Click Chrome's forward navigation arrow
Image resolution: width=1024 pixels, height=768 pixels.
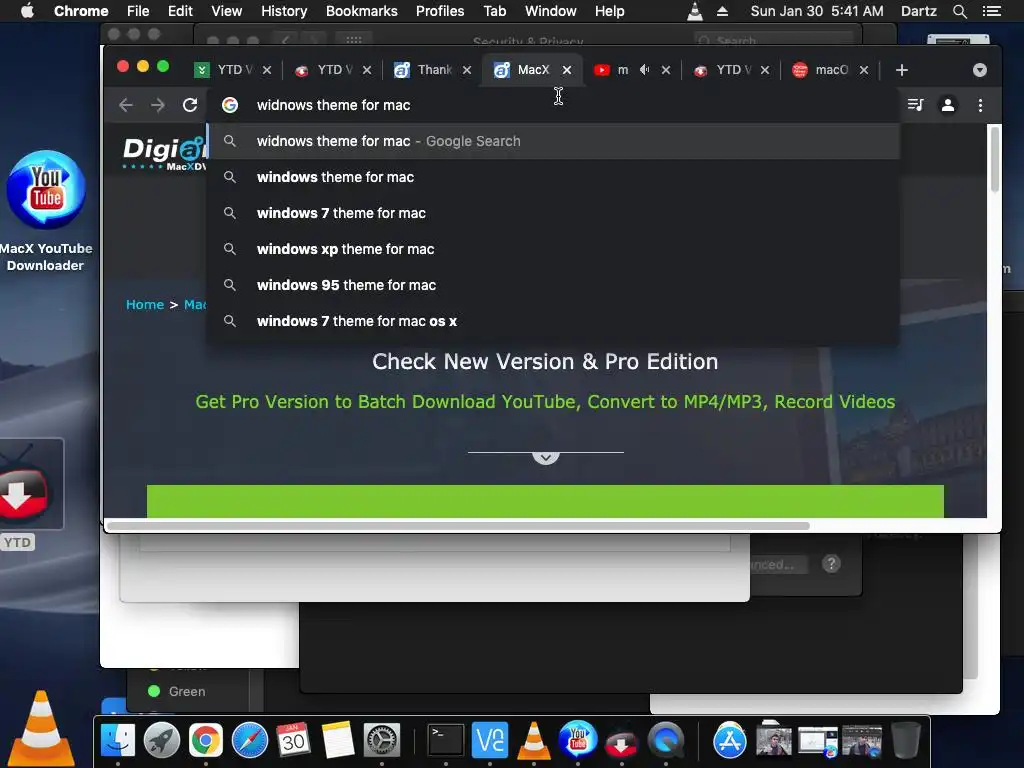pos(157,105)
